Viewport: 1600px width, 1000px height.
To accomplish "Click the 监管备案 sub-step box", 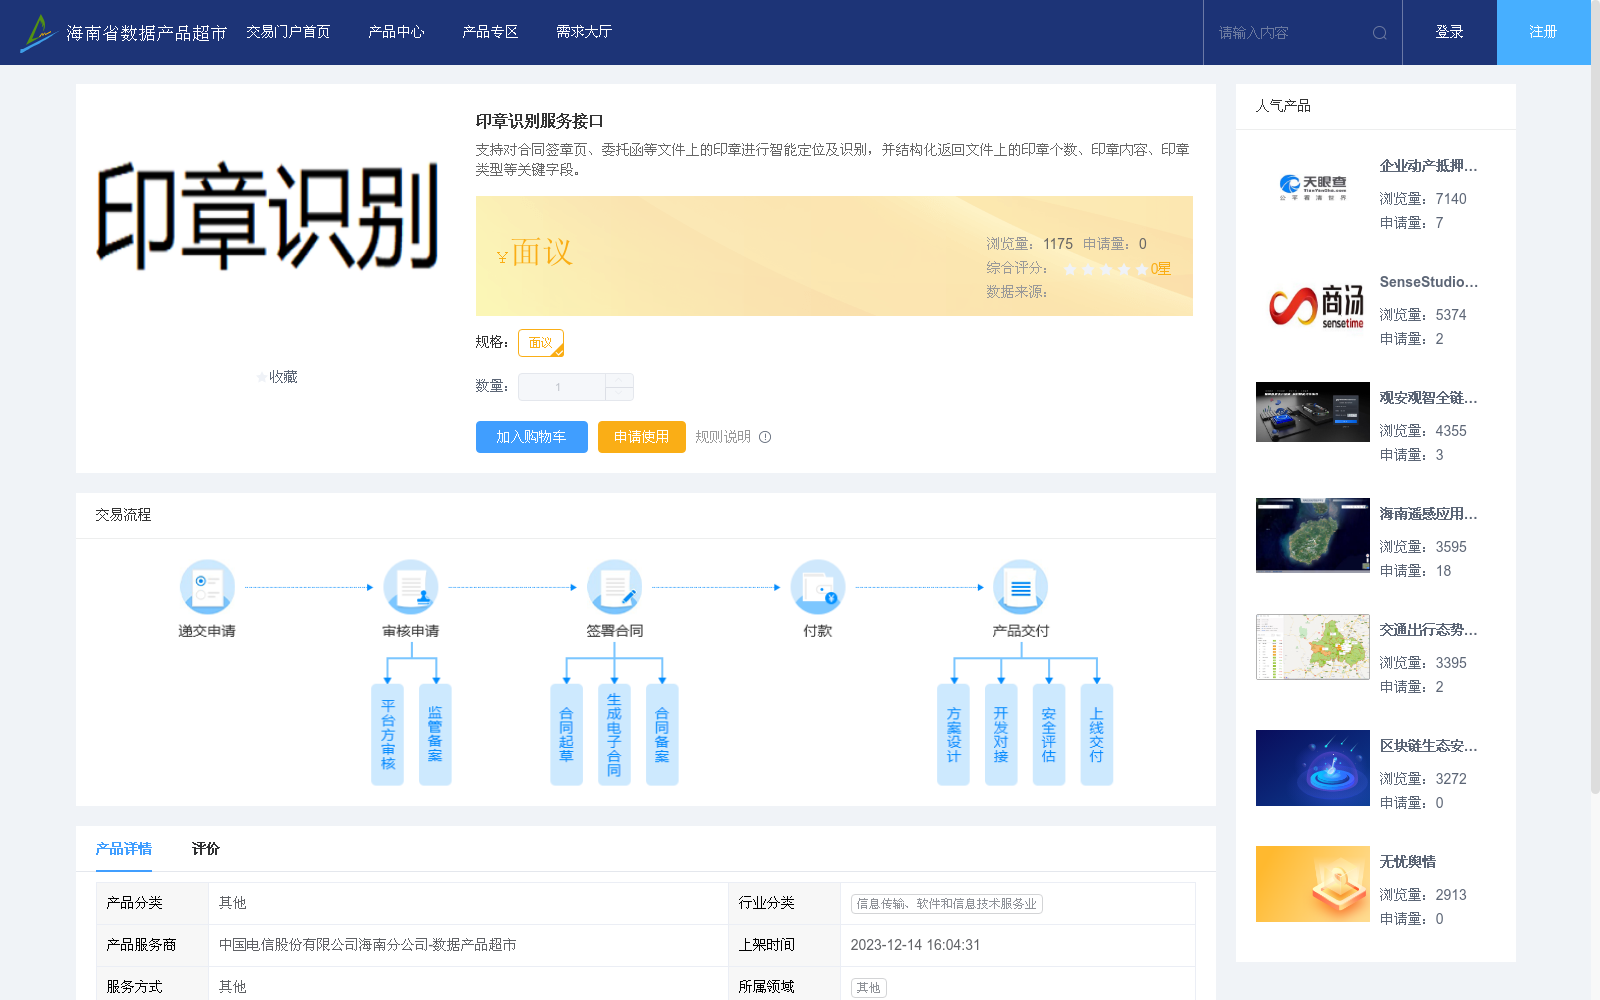I will [435, 735].
